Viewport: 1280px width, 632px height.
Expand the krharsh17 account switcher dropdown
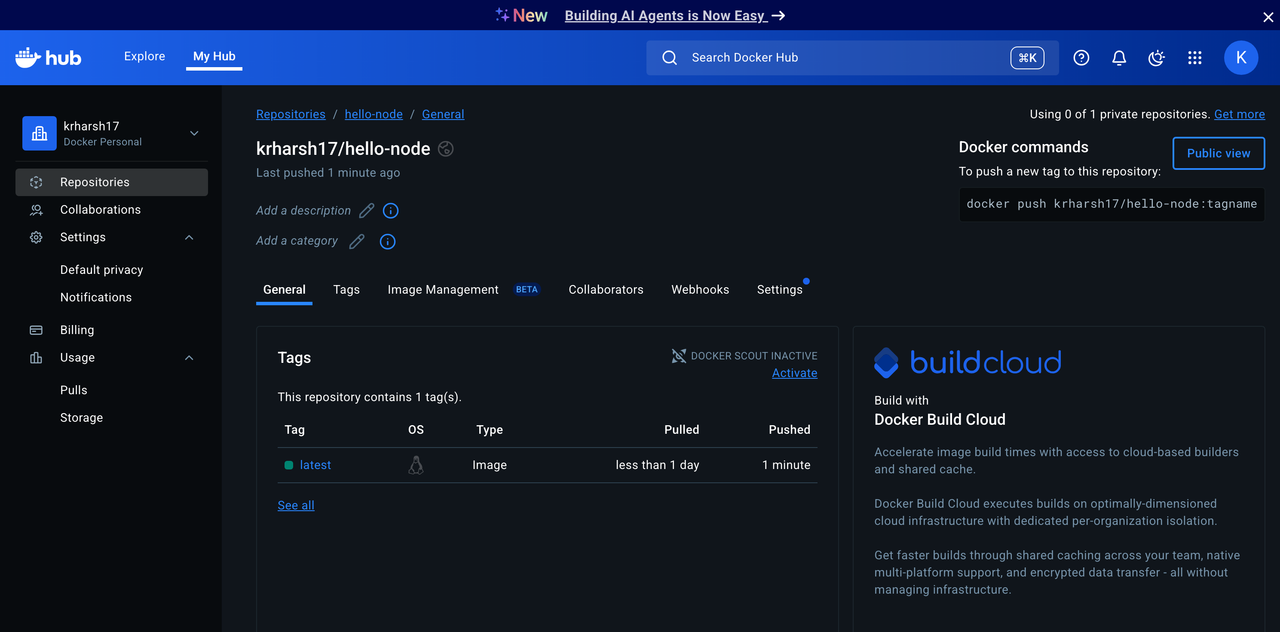point(194,133)
